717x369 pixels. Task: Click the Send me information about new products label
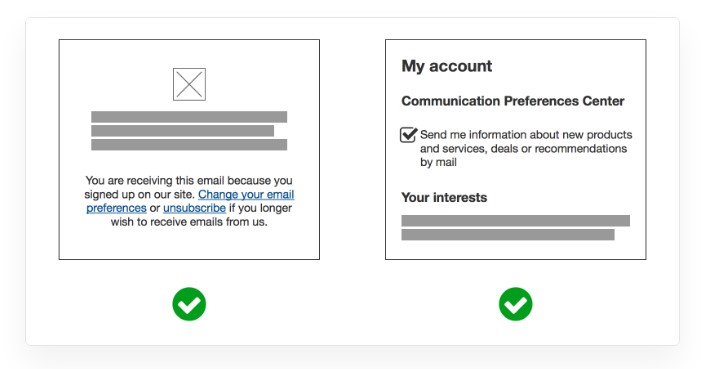point(526,149)
